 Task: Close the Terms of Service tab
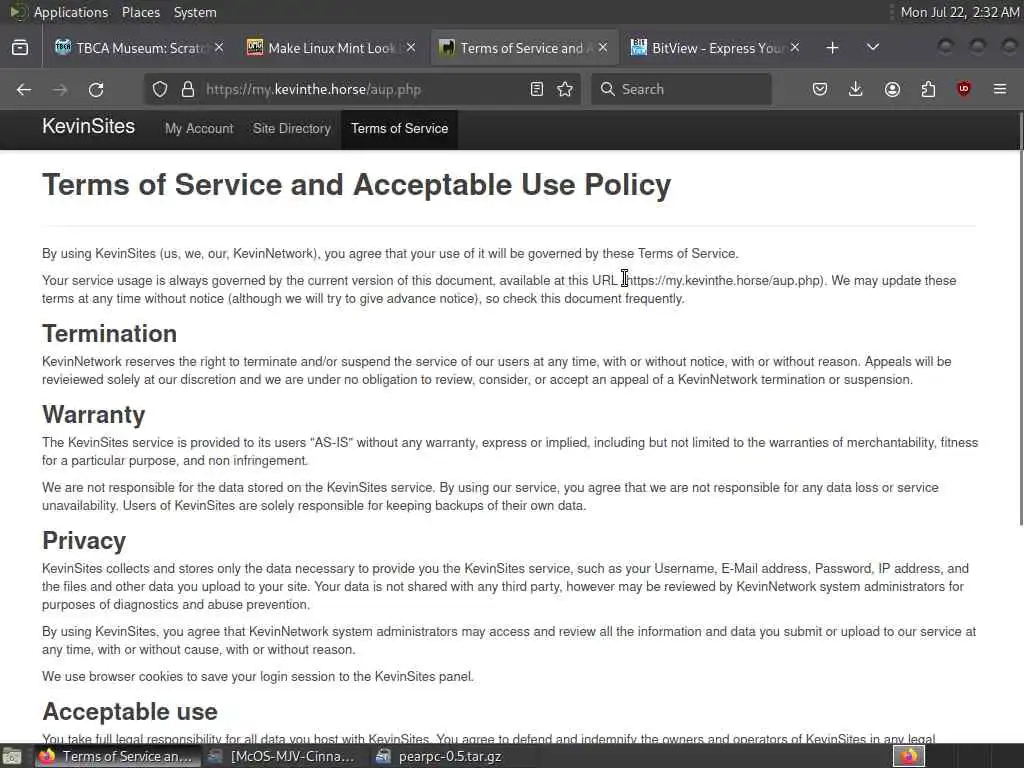point(603,48)
